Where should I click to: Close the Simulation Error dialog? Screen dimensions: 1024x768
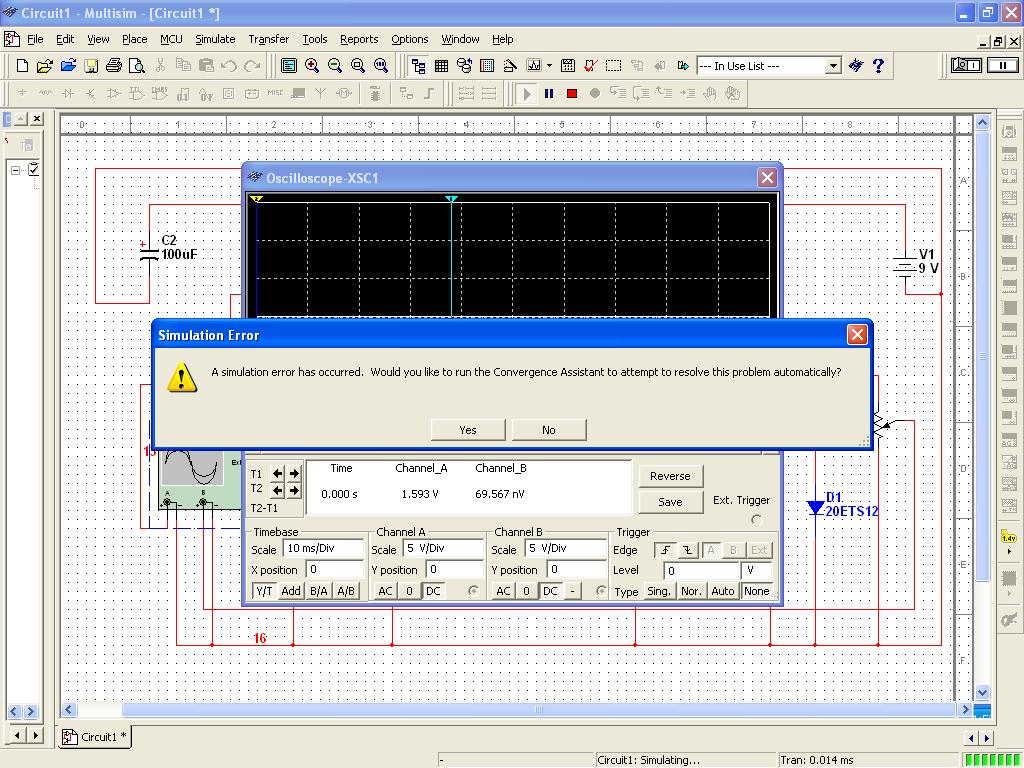coord(857,334)
